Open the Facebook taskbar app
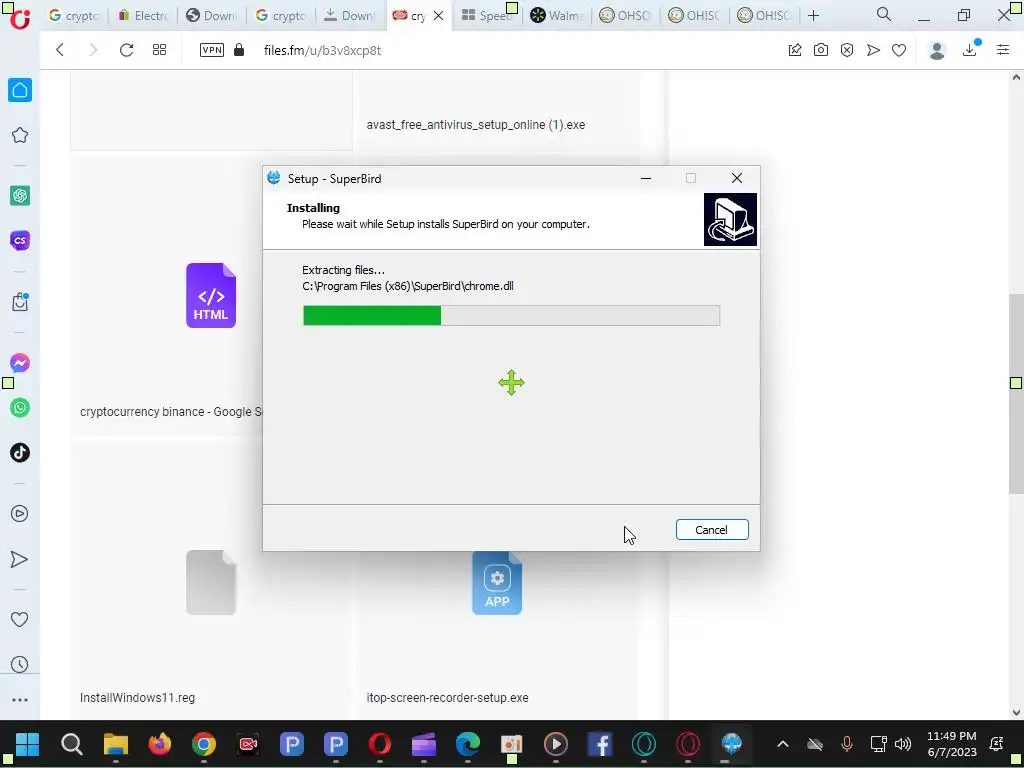The width and height of the screenshot is (1024, 768). [600, 744]
